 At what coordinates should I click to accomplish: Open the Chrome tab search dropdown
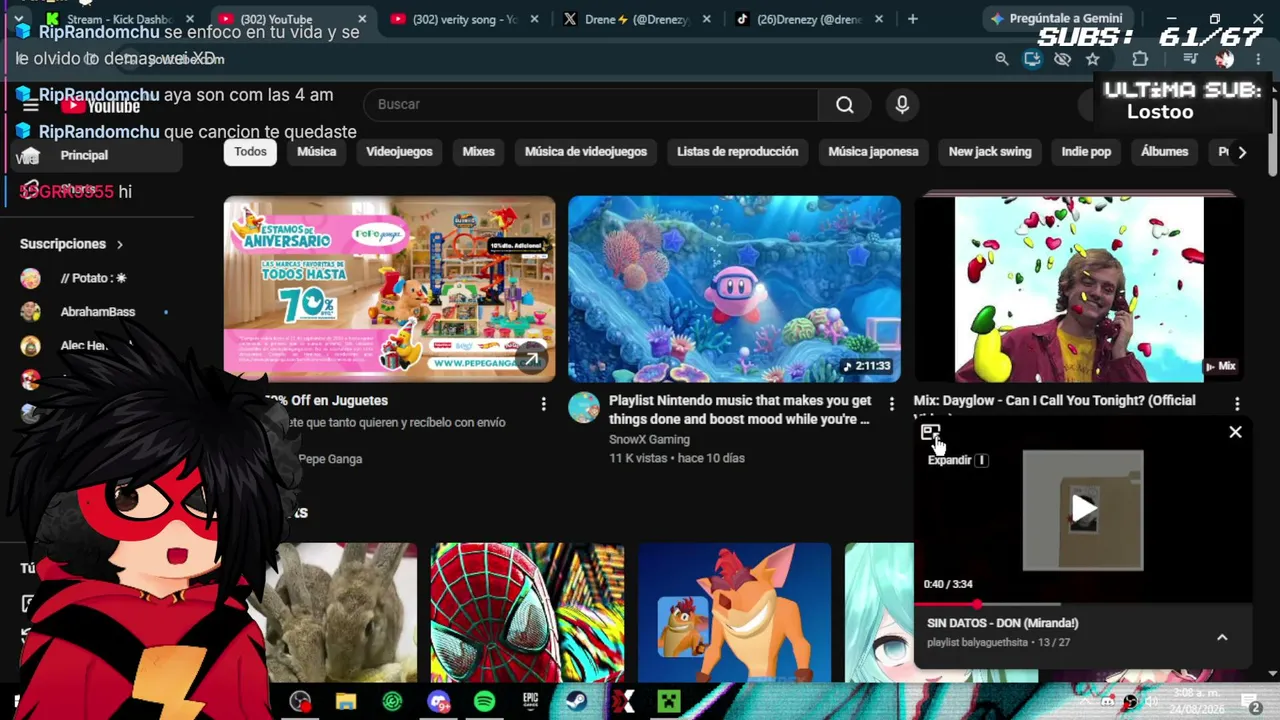[x=18, y=19]
